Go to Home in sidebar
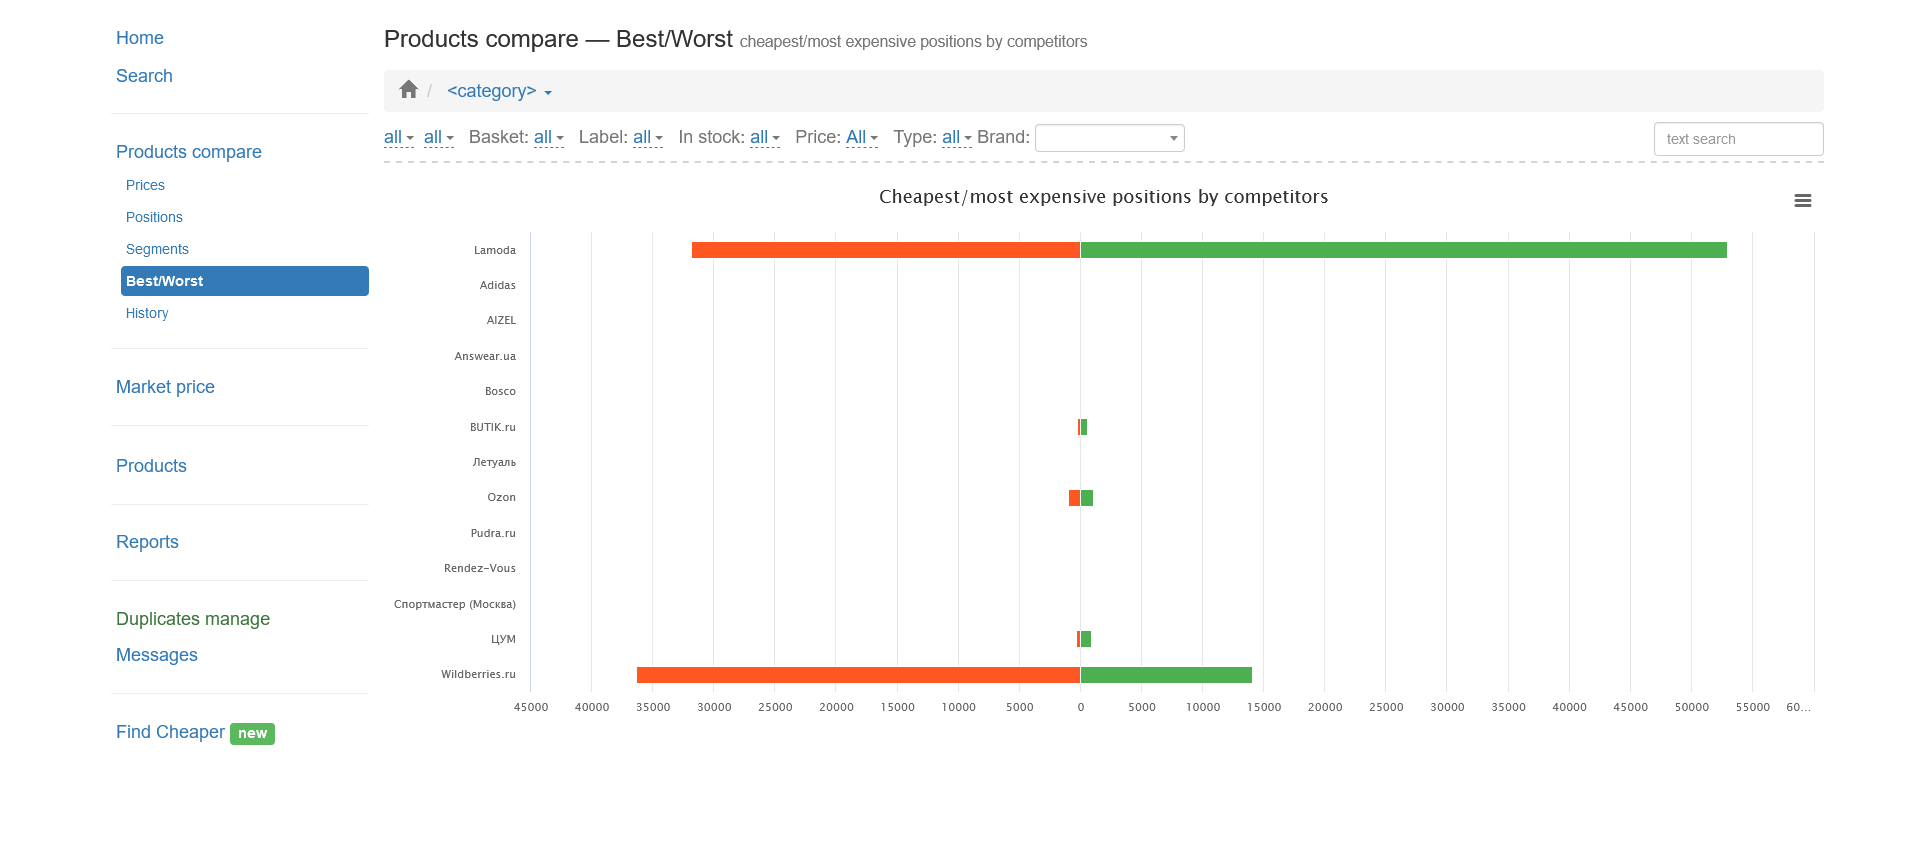This screenshot has height=847, width=1920. (140, 38)
